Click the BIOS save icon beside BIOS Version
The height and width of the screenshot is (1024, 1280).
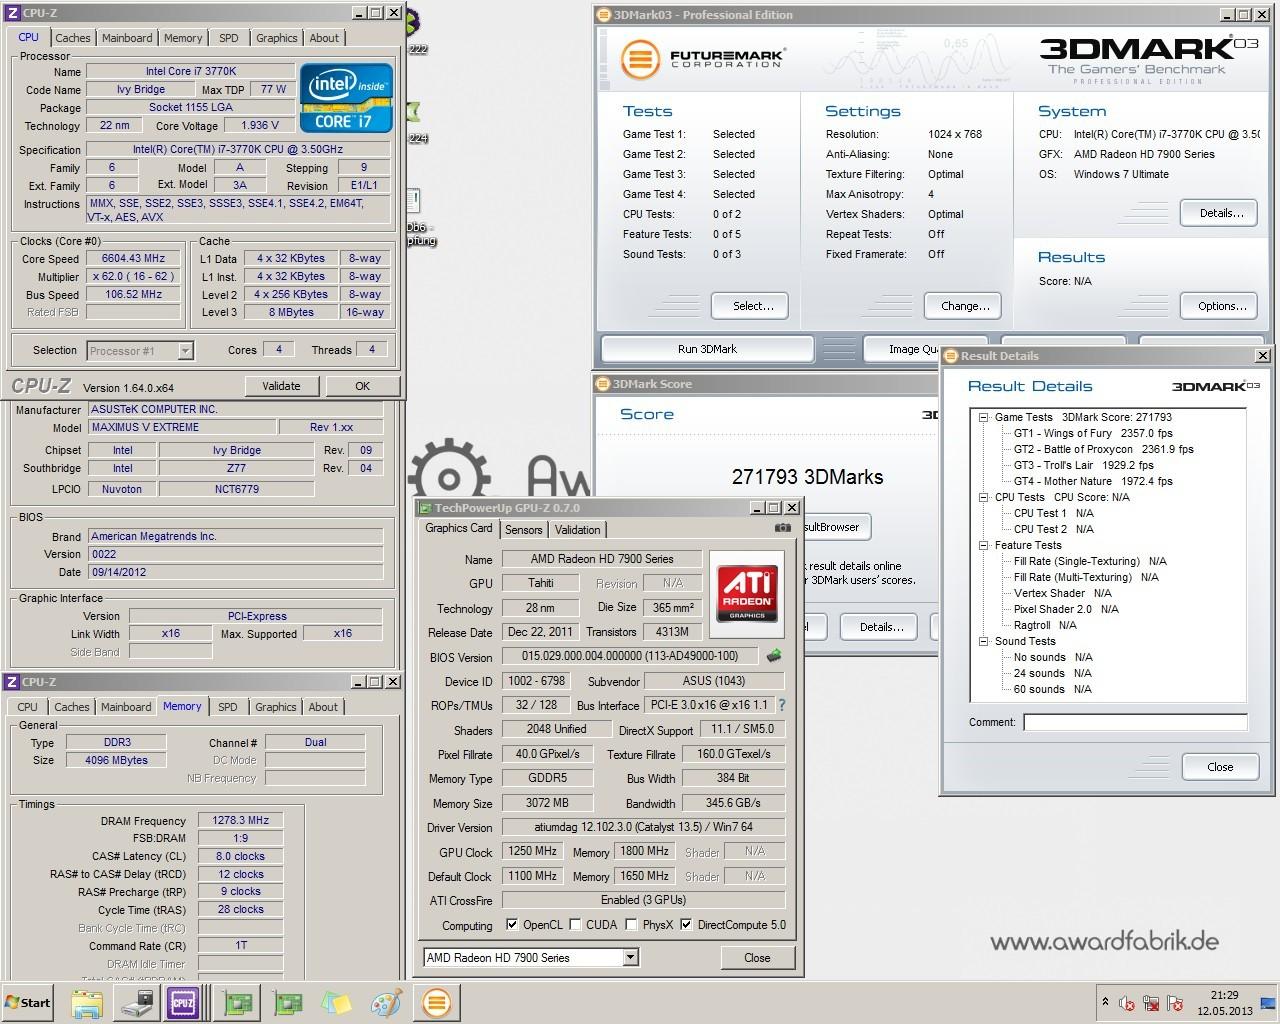point(773,656)
